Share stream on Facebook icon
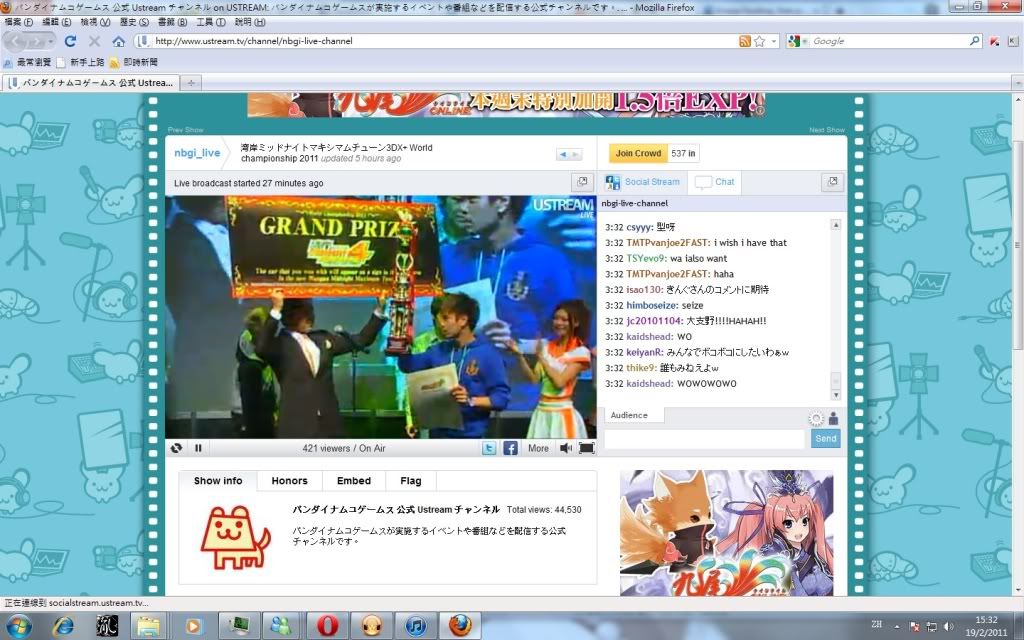The height and width of the screenshot is (640, 1024). click(511, 448)
